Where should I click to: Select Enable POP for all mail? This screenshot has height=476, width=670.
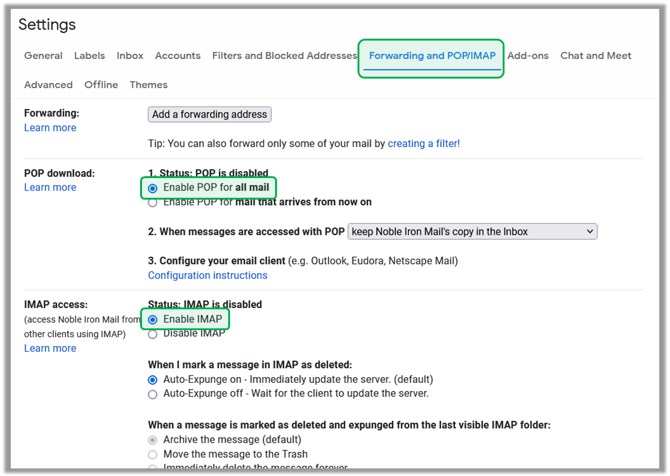point(153,188)
